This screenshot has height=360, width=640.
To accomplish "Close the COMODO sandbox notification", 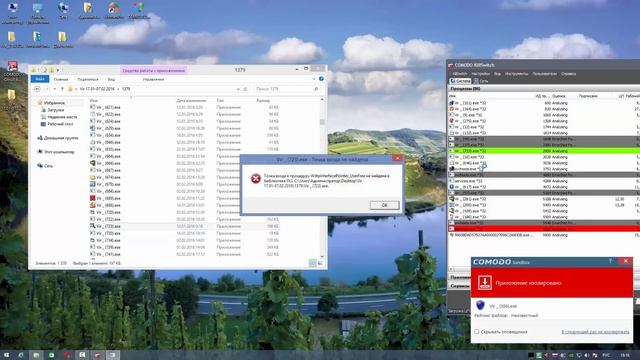I will (x=626, y=261).
